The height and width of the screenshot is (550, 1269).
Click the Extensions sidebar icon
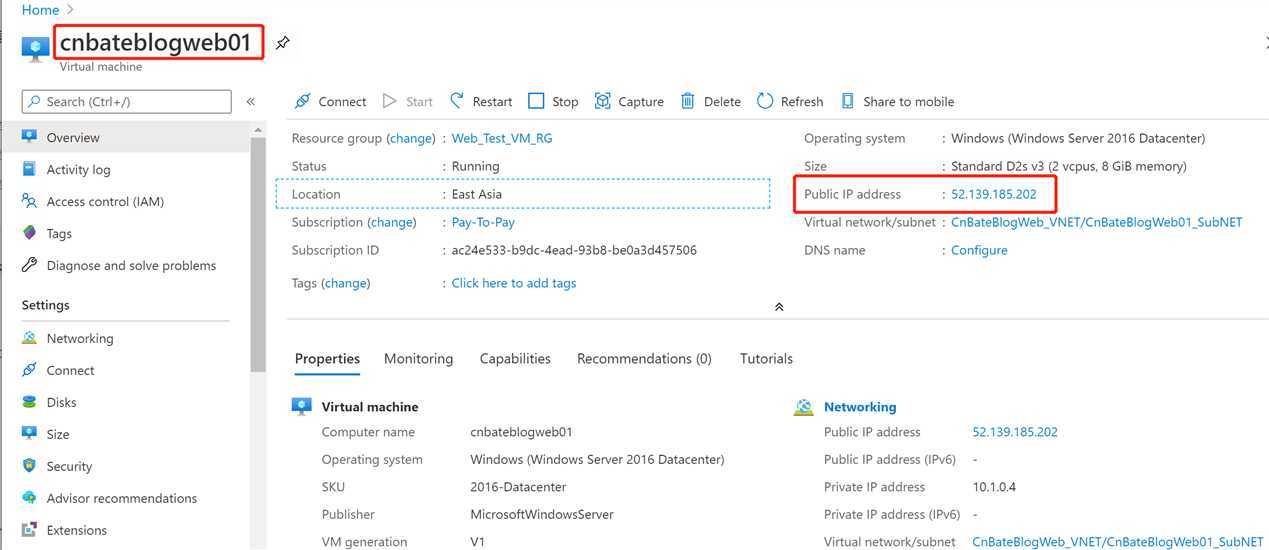coord(29,530)
